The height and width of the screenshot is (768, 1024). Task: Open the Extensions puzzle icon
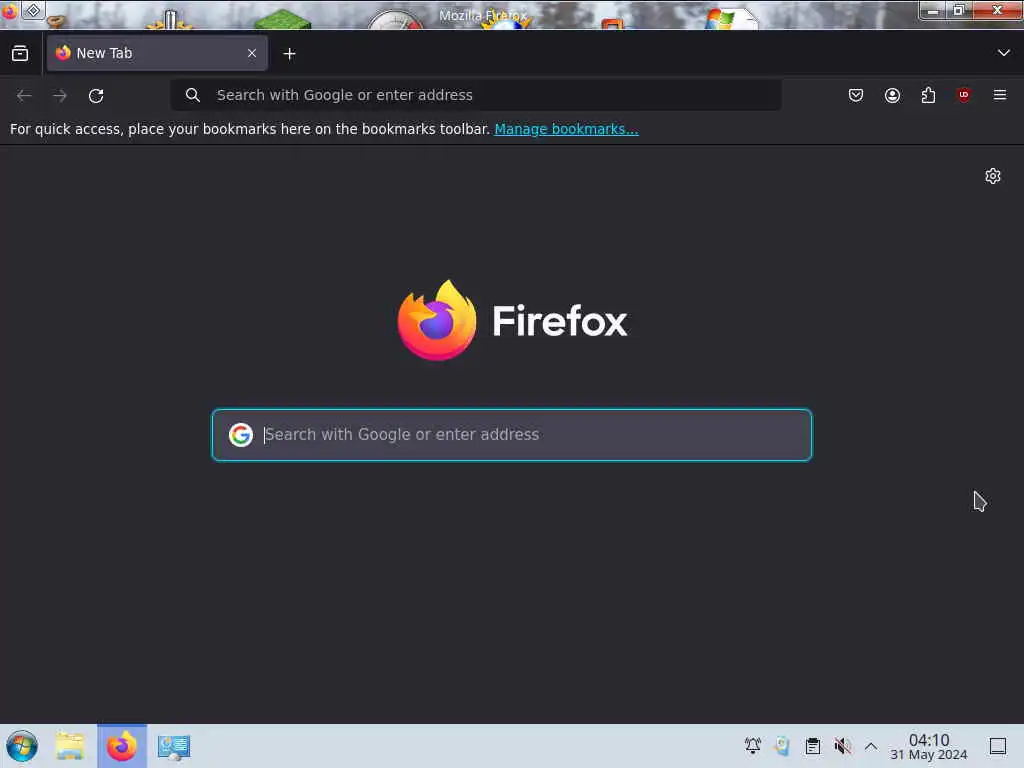[x=928, y=95]
